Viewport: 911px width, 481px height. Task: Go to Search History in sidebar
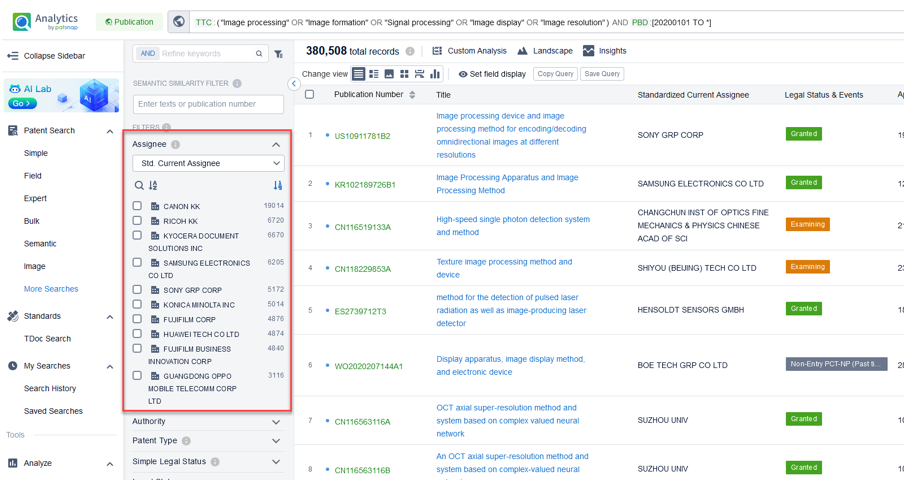click(x=50, y=388)
